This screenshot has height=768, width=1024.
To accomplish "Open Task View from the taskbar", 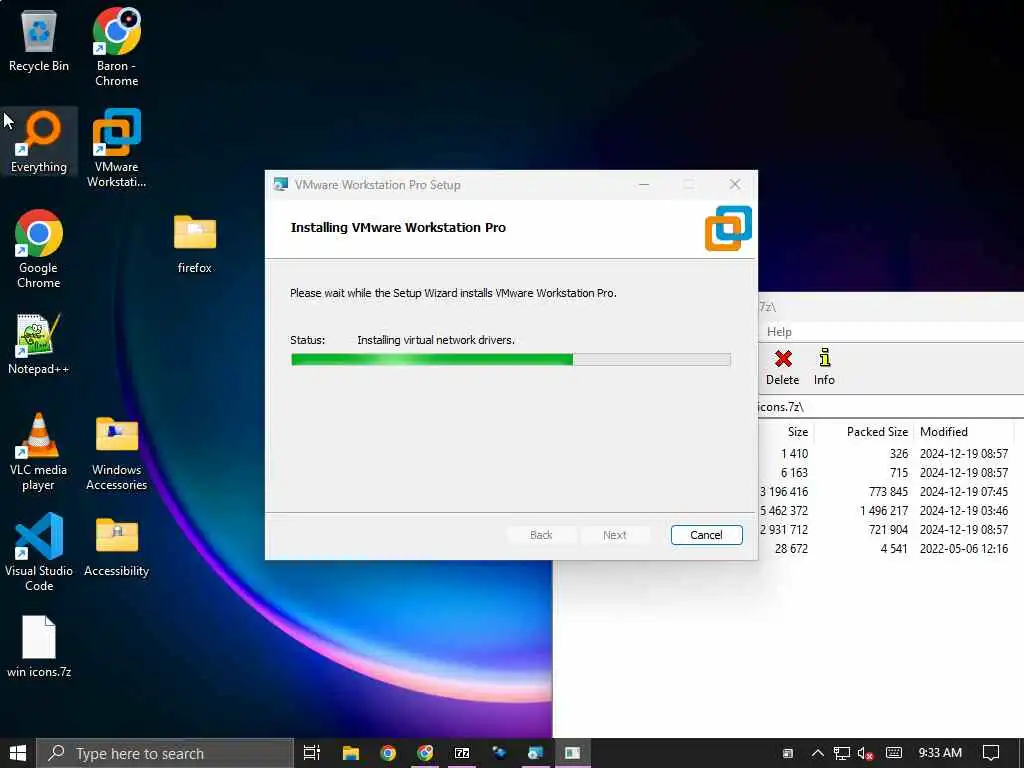I will pos(312,753).
